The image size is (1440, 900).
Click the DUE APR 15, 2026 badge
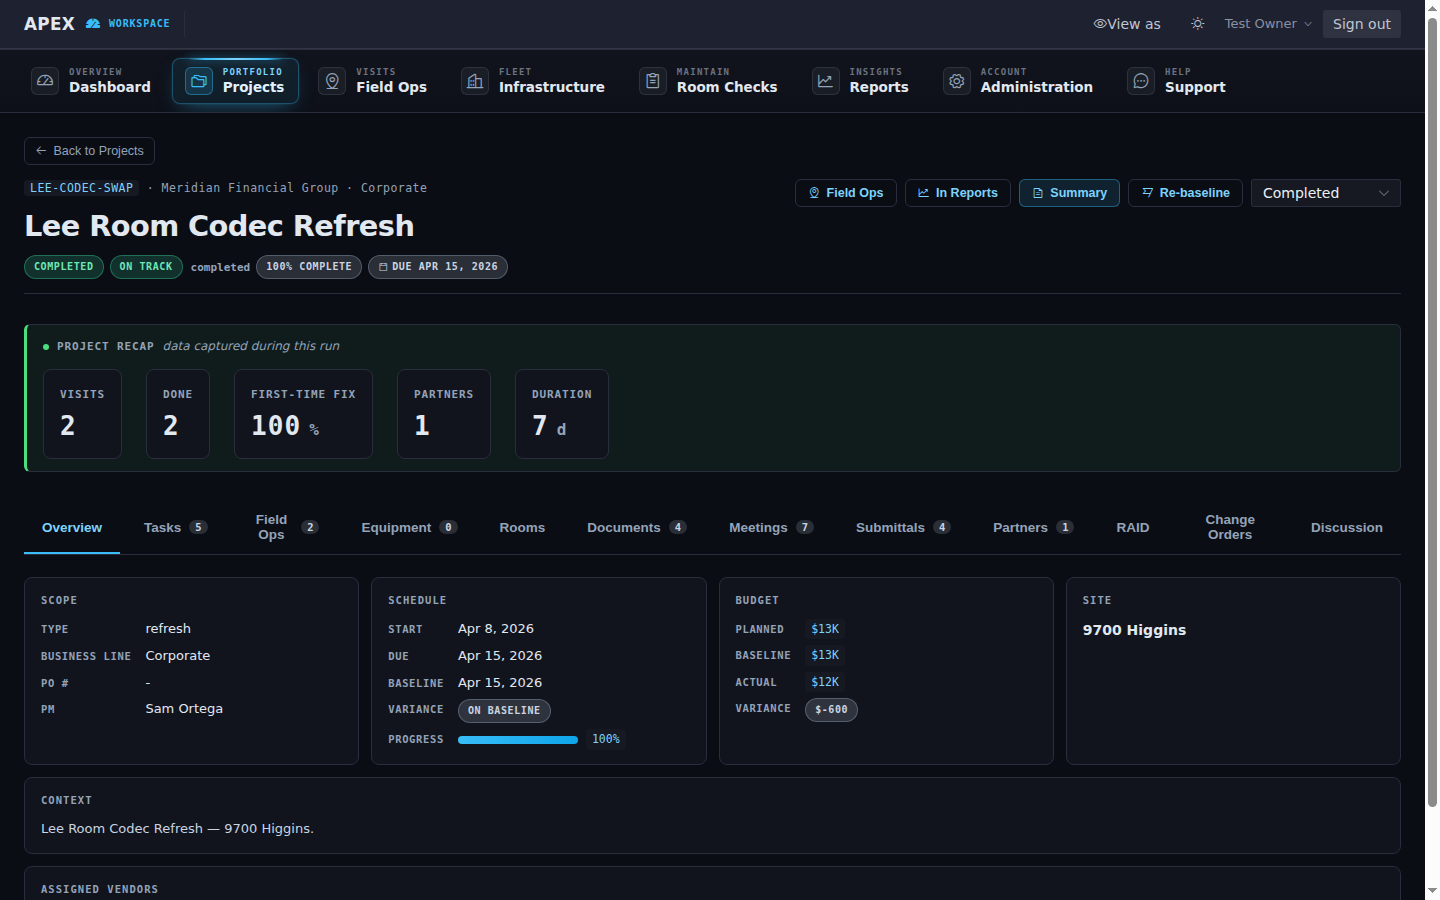point(438,267)
